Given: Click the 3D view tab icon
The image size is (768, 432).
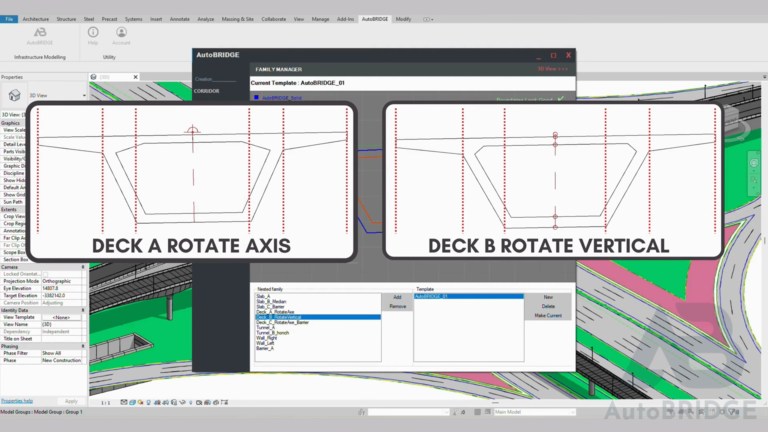Looking at the screenshot, I should (94, 77).
